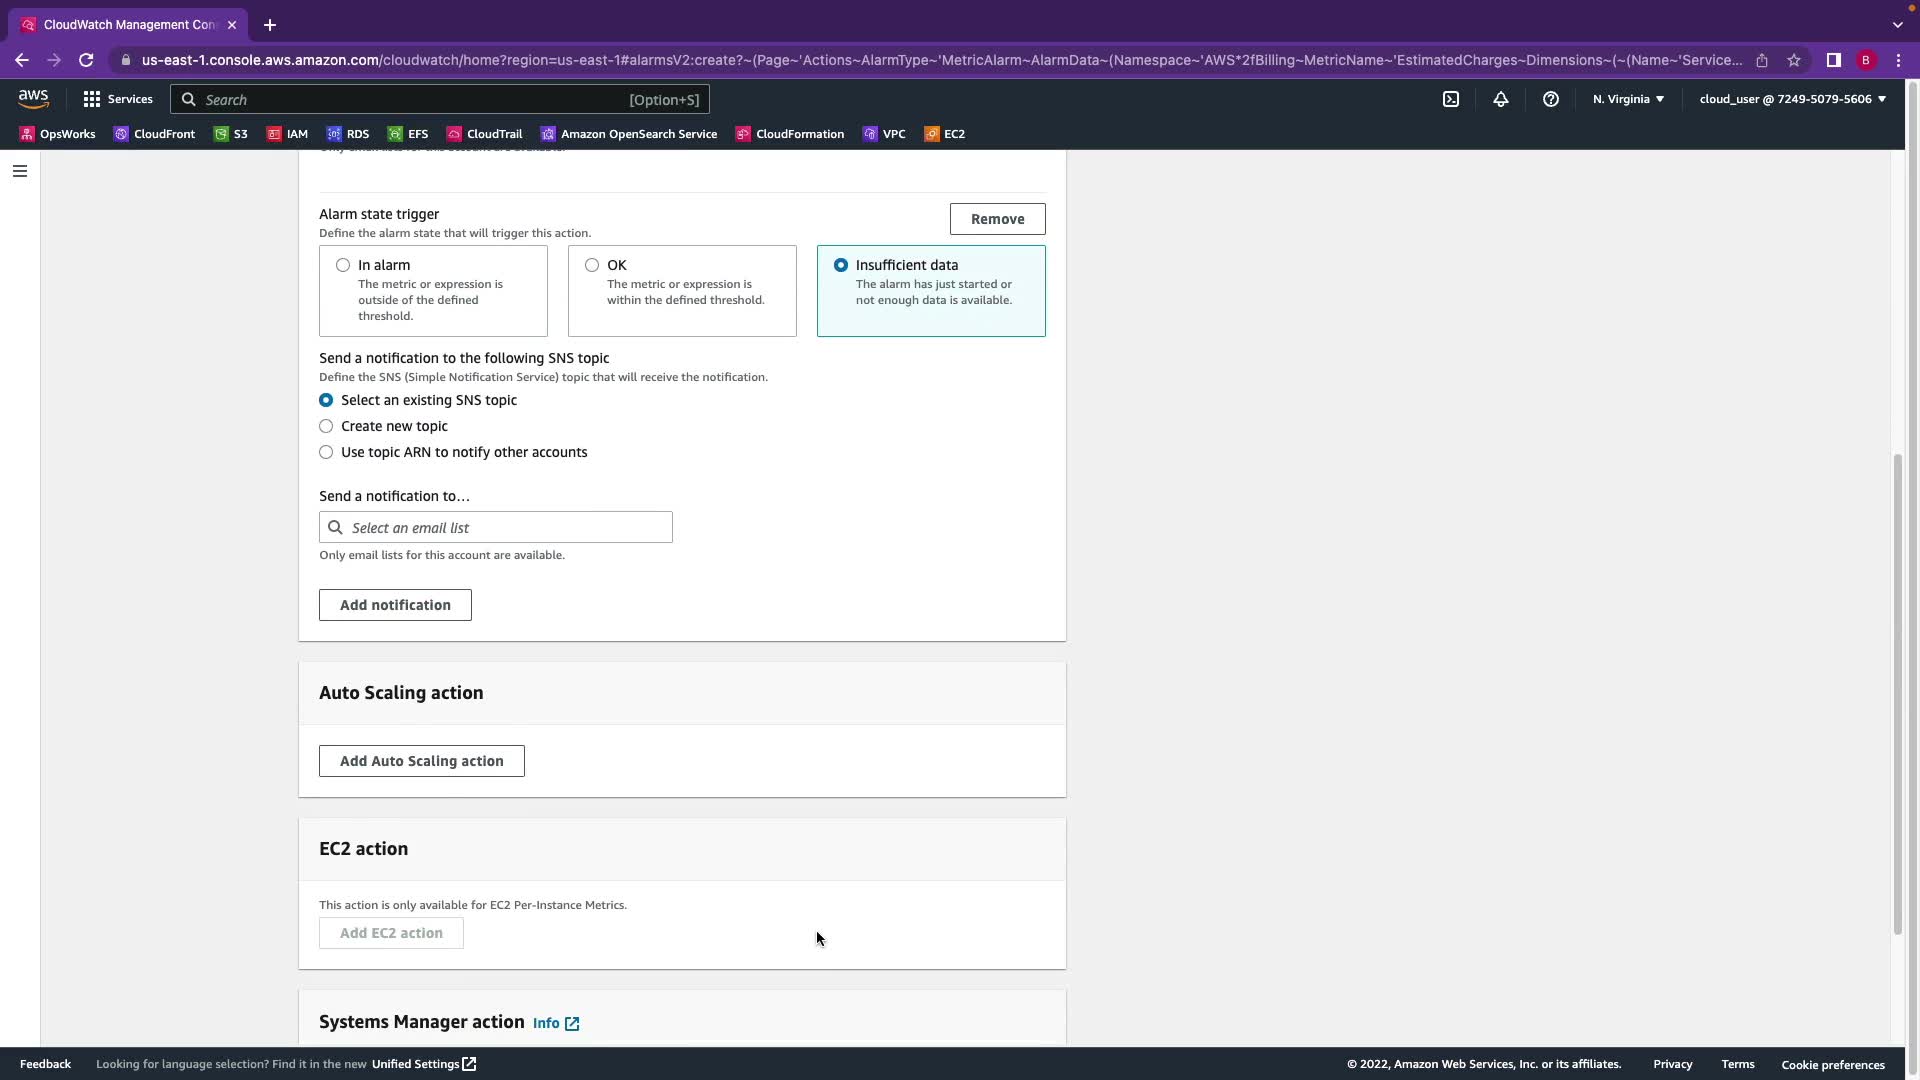Choose the Create new topic option

(x=326, y=426)
